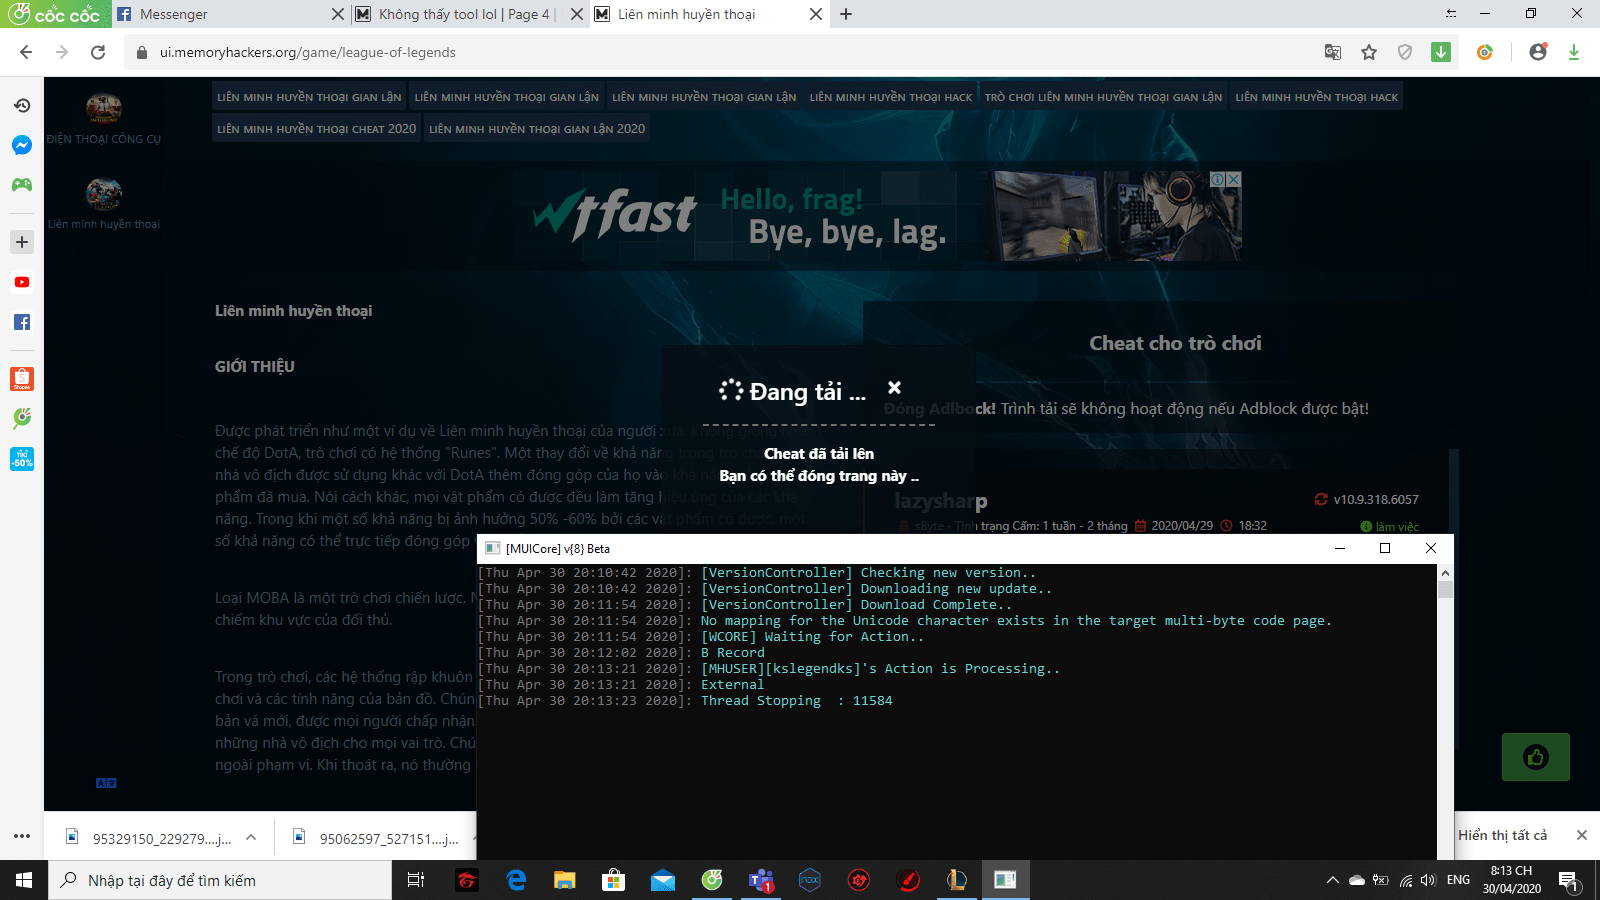Click the shield icon in address bar
Viewport: 1600px width, 900px height.
click(x=1405, y=52)
